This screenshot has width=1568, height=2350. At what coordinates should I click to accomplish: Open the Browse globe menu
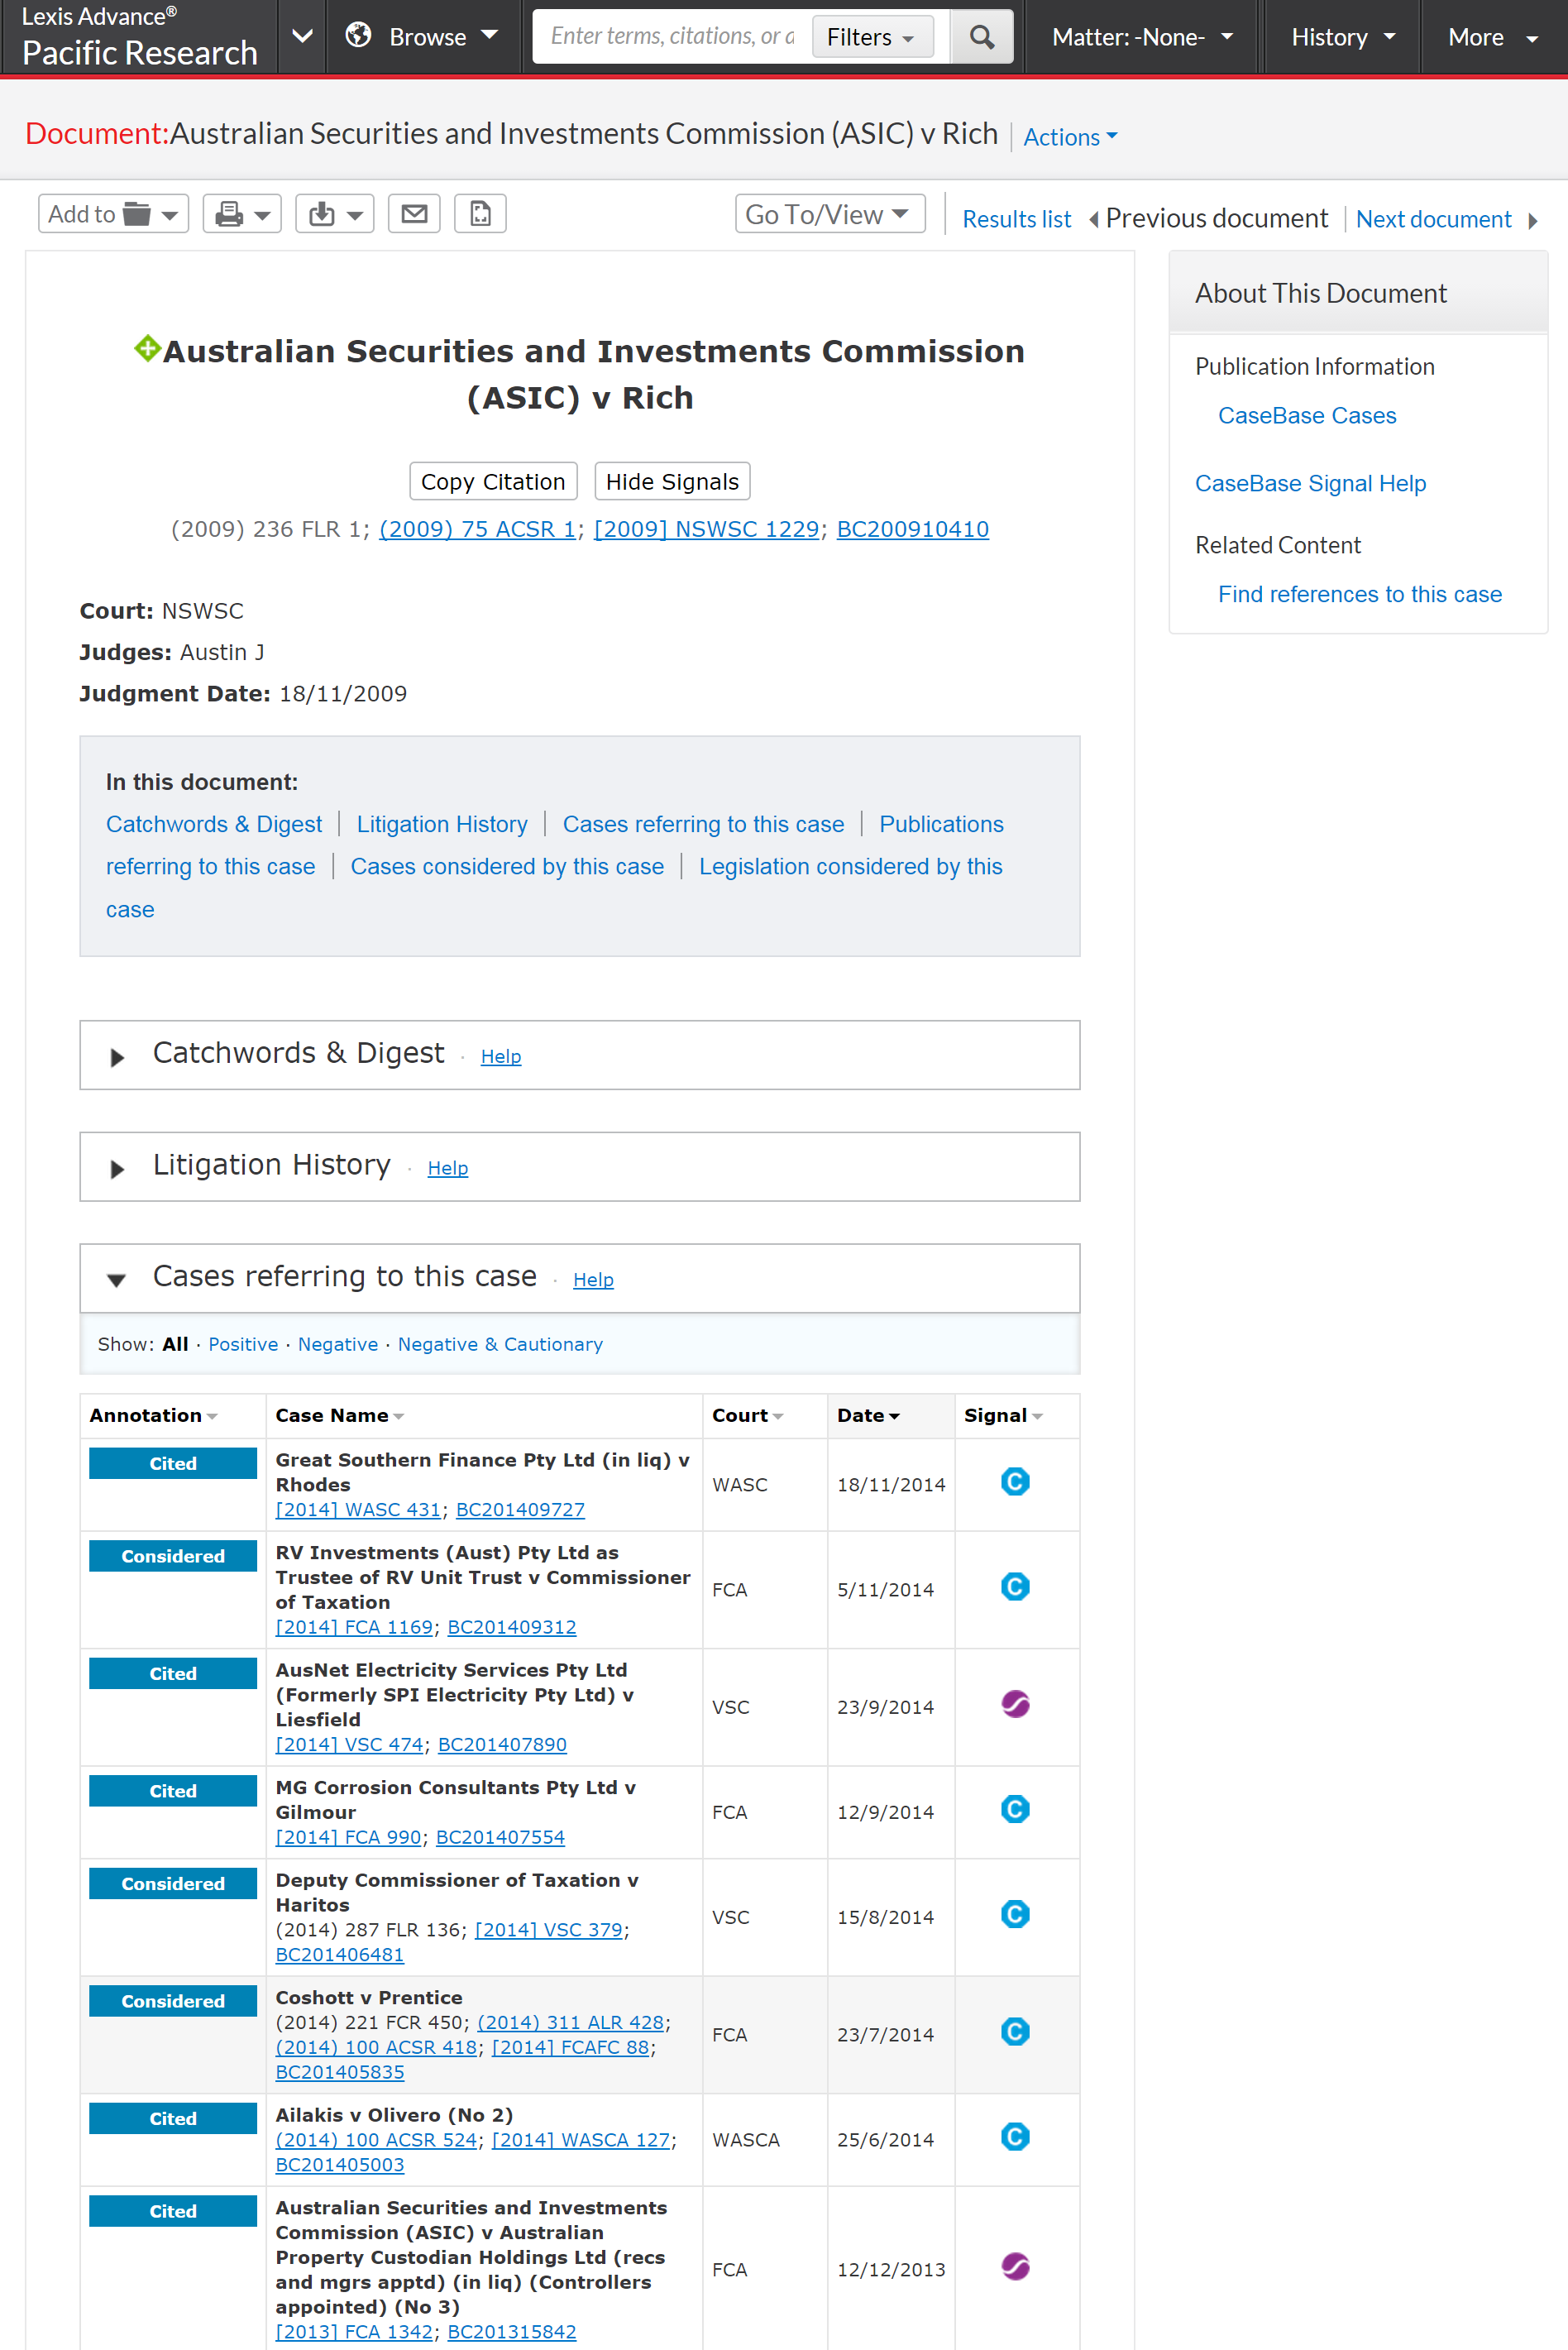click(422, 37)
